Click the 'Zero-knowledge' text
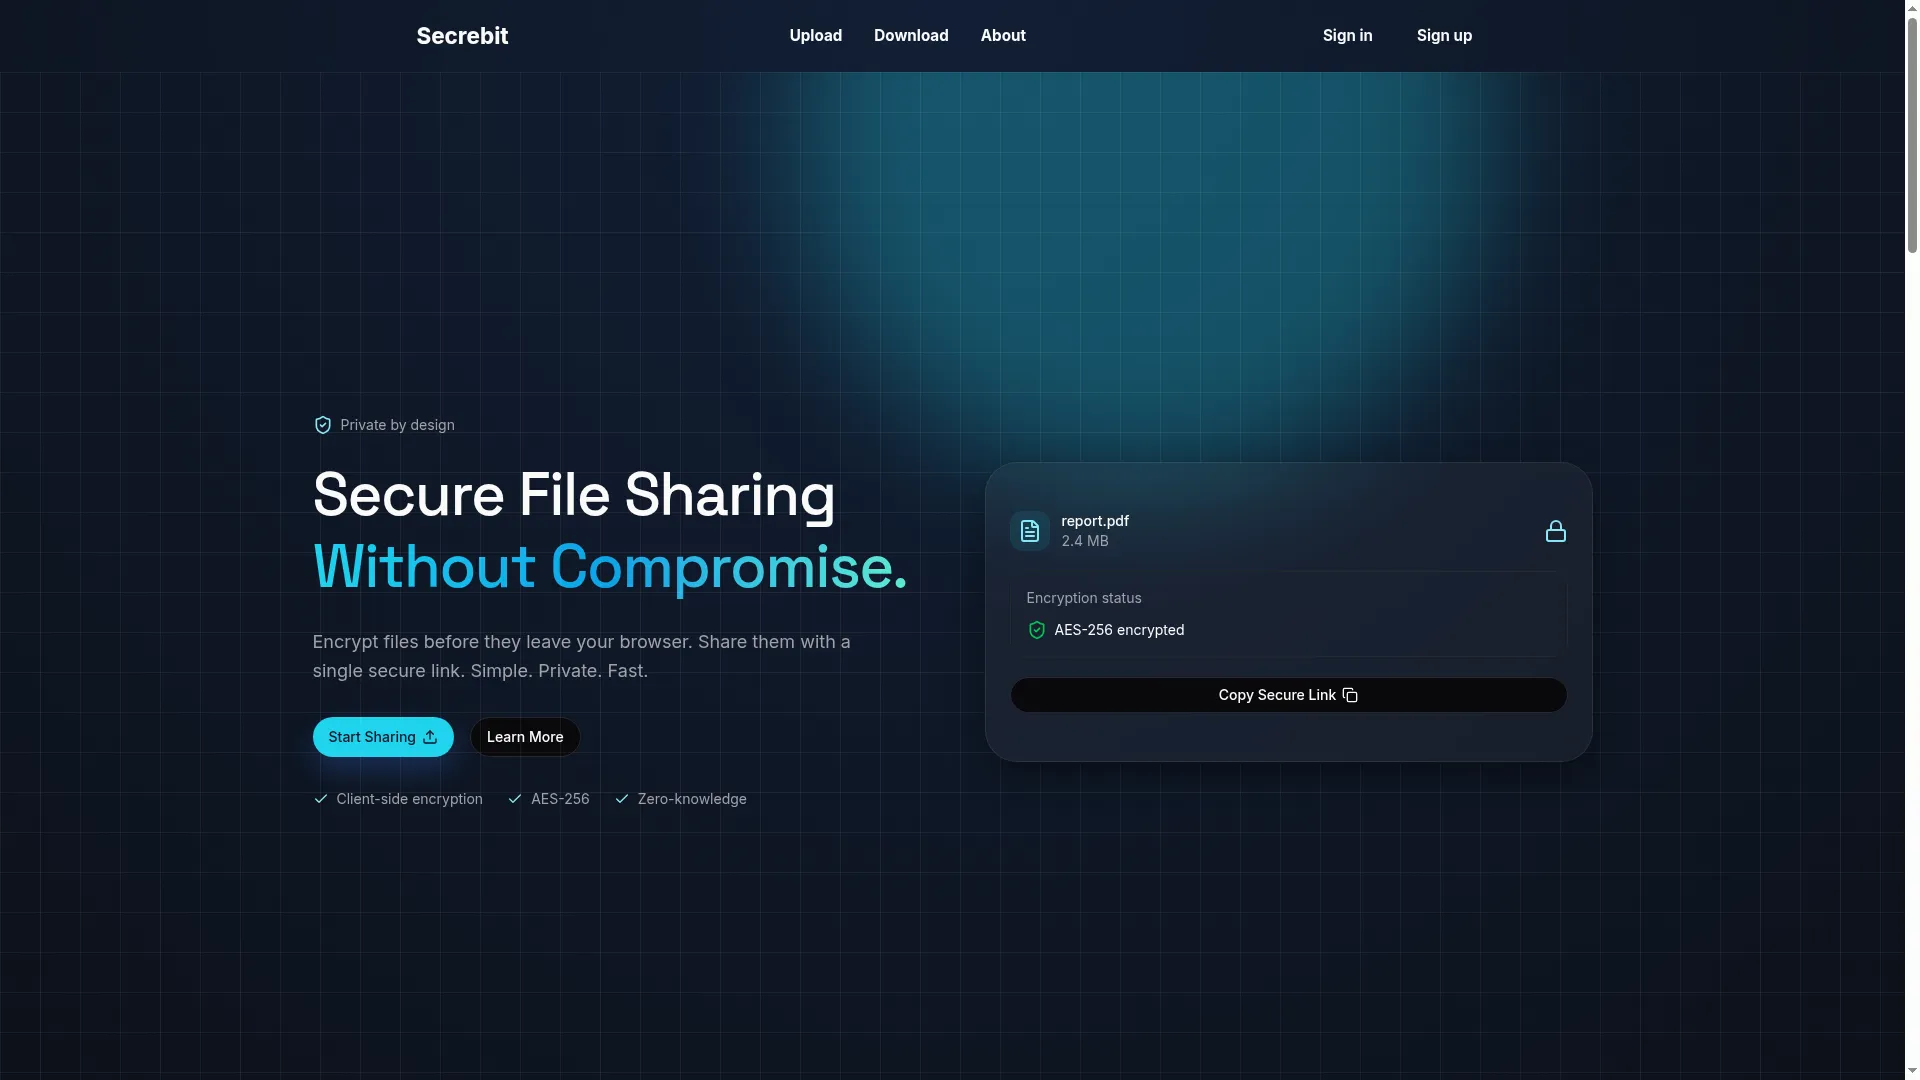This screenshot has height=1080, width=1920. (692, 799)
